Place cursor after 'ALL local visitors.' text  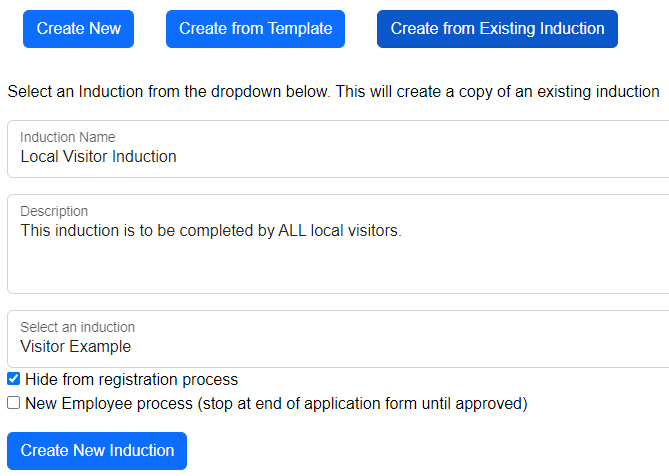pyautogui.click(x=403, y=231)
